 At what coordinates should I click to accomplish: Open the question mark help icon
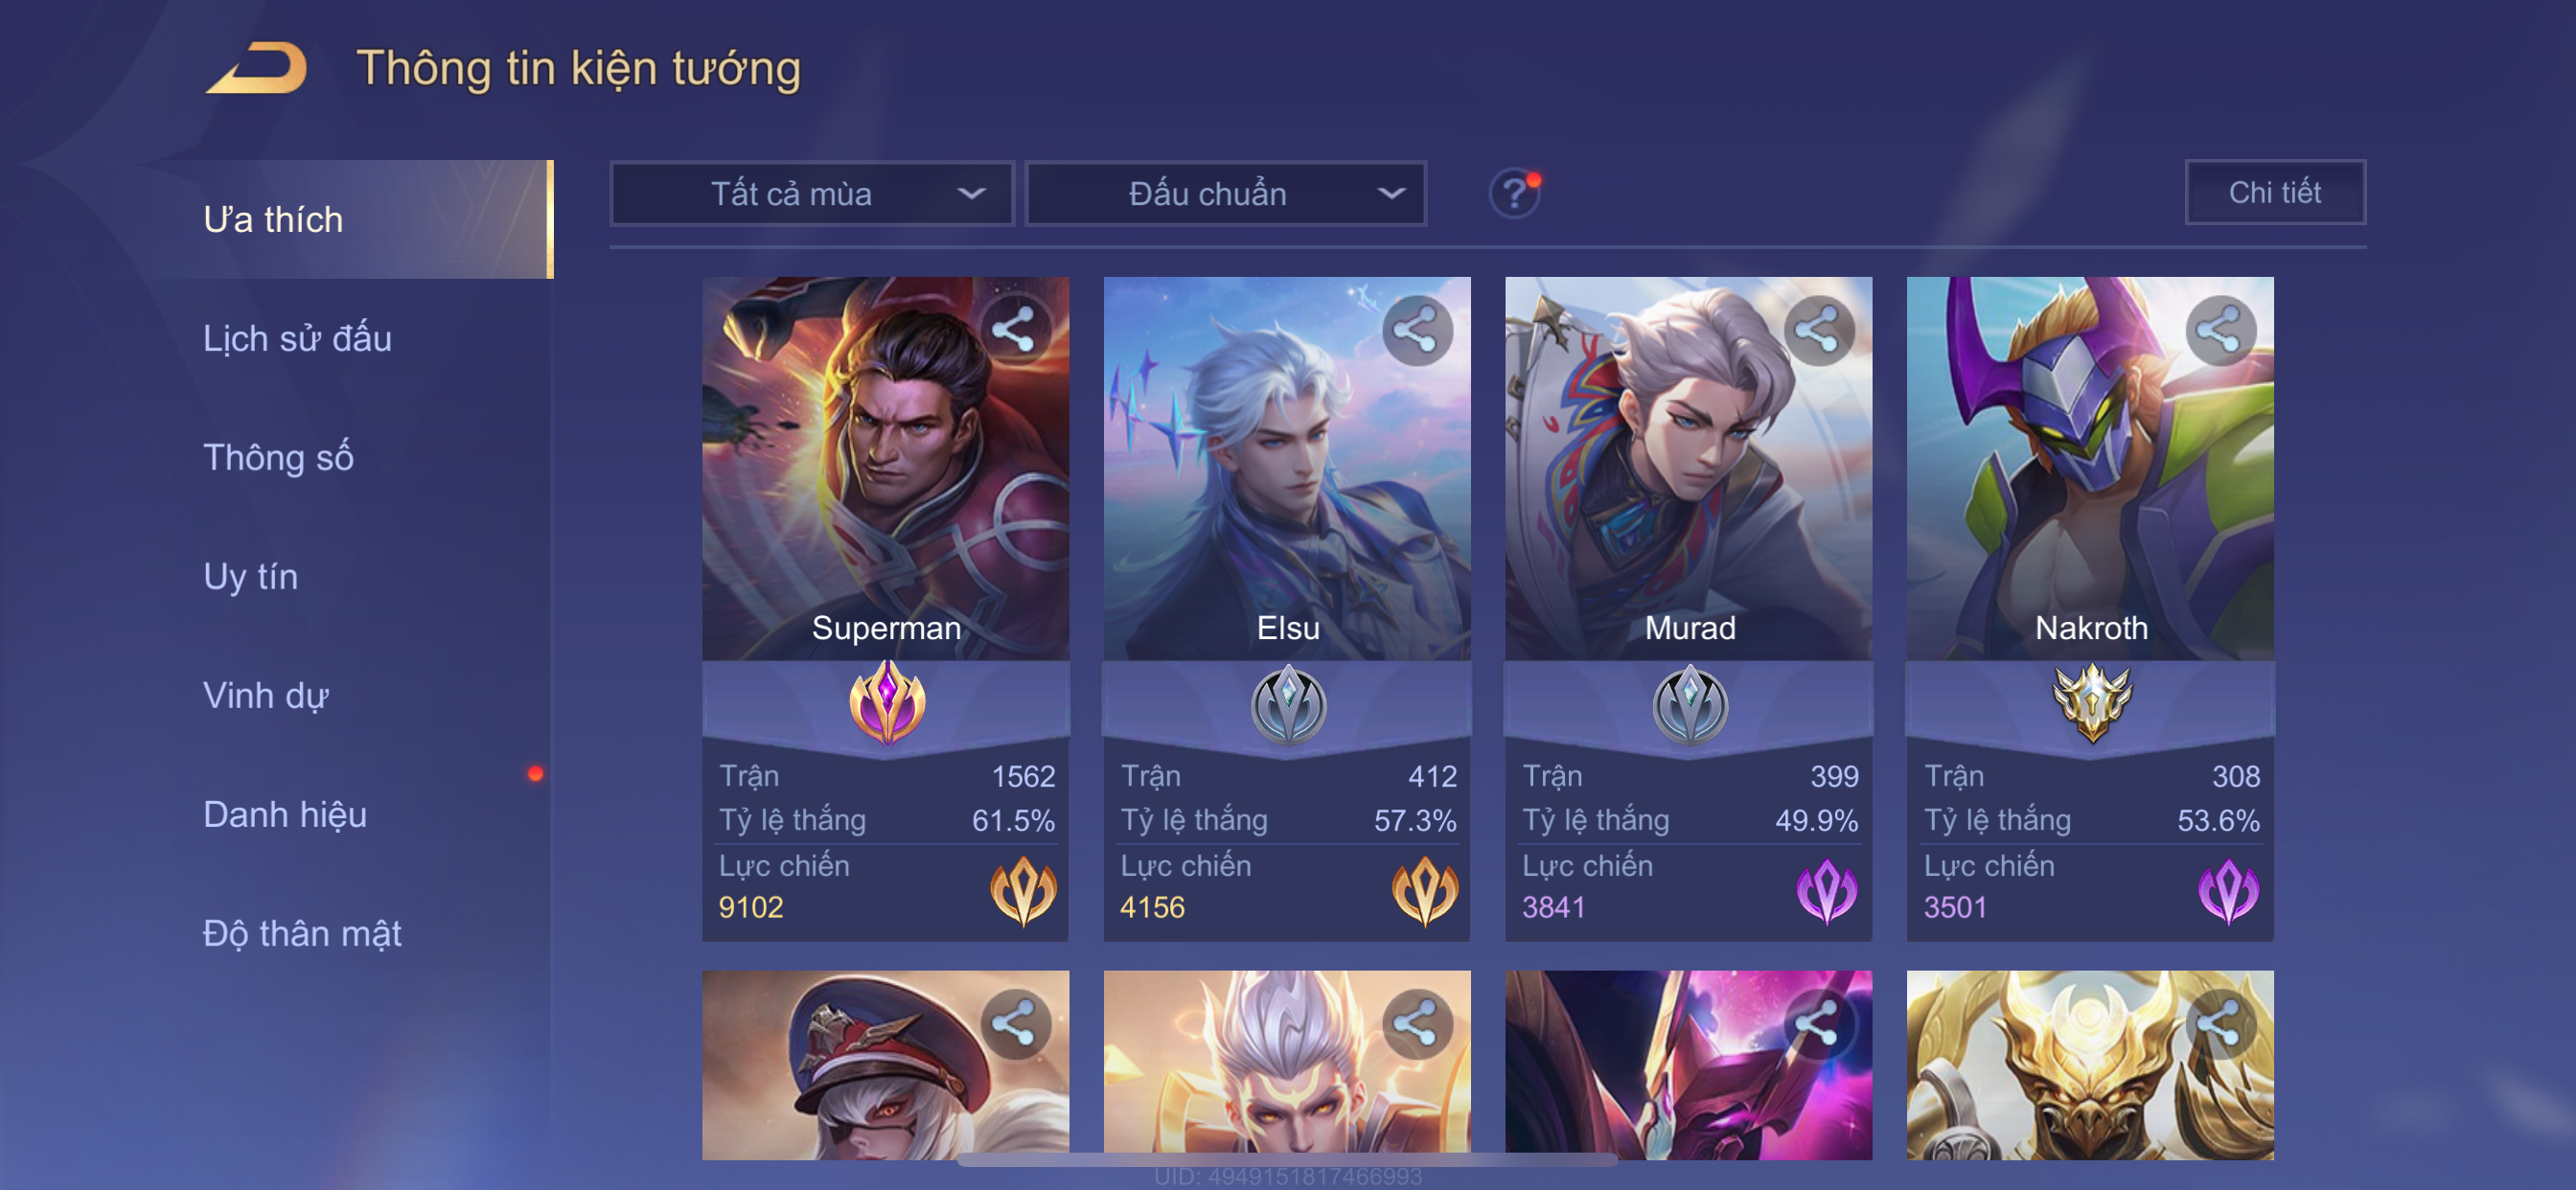tap(1514, 193)
